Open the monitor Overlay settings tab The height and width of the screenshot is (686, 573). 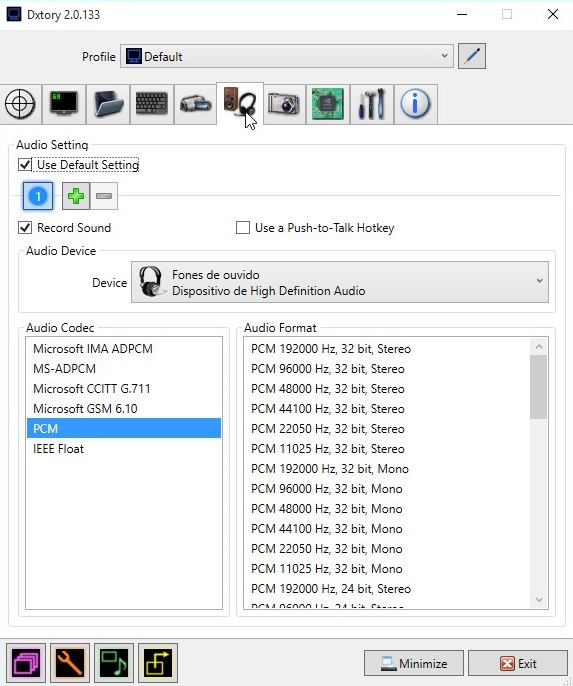[64, 105]
